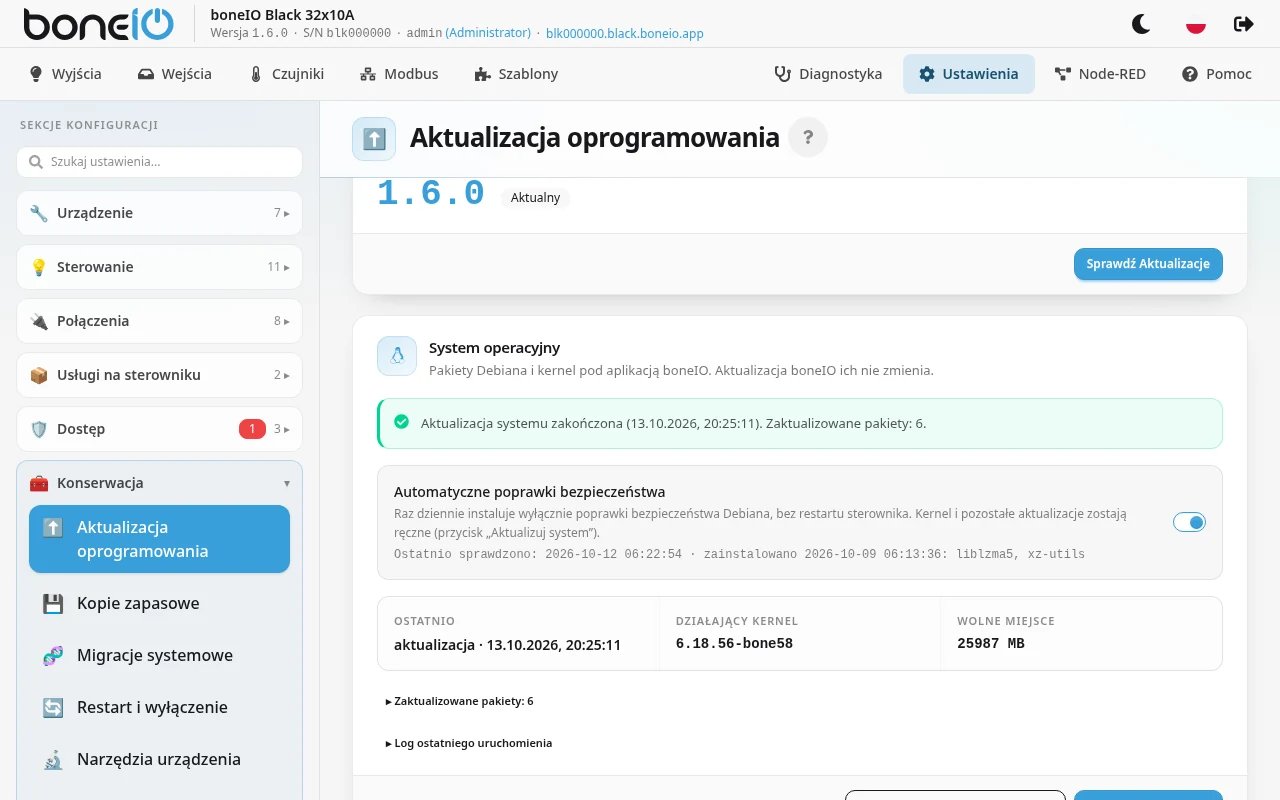
Task: Expand the Połączenia section
Action: 159,321
